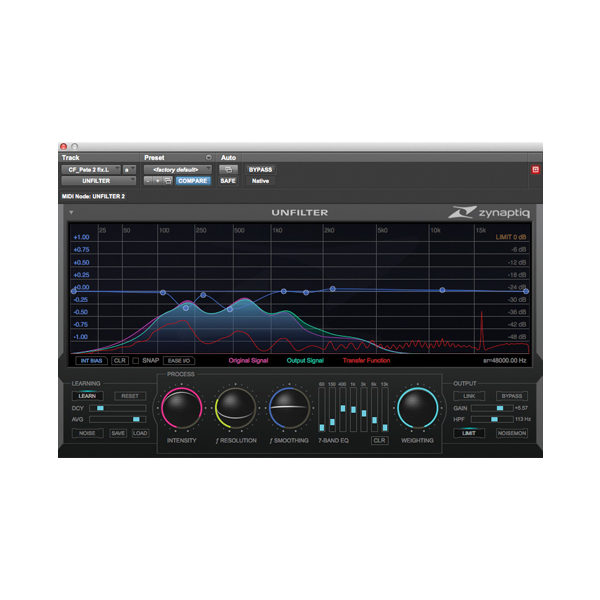Open the insert position 'a' dropdown
Image resolution: width=600 pixels, height=600 pixels.
click(129, 170)
